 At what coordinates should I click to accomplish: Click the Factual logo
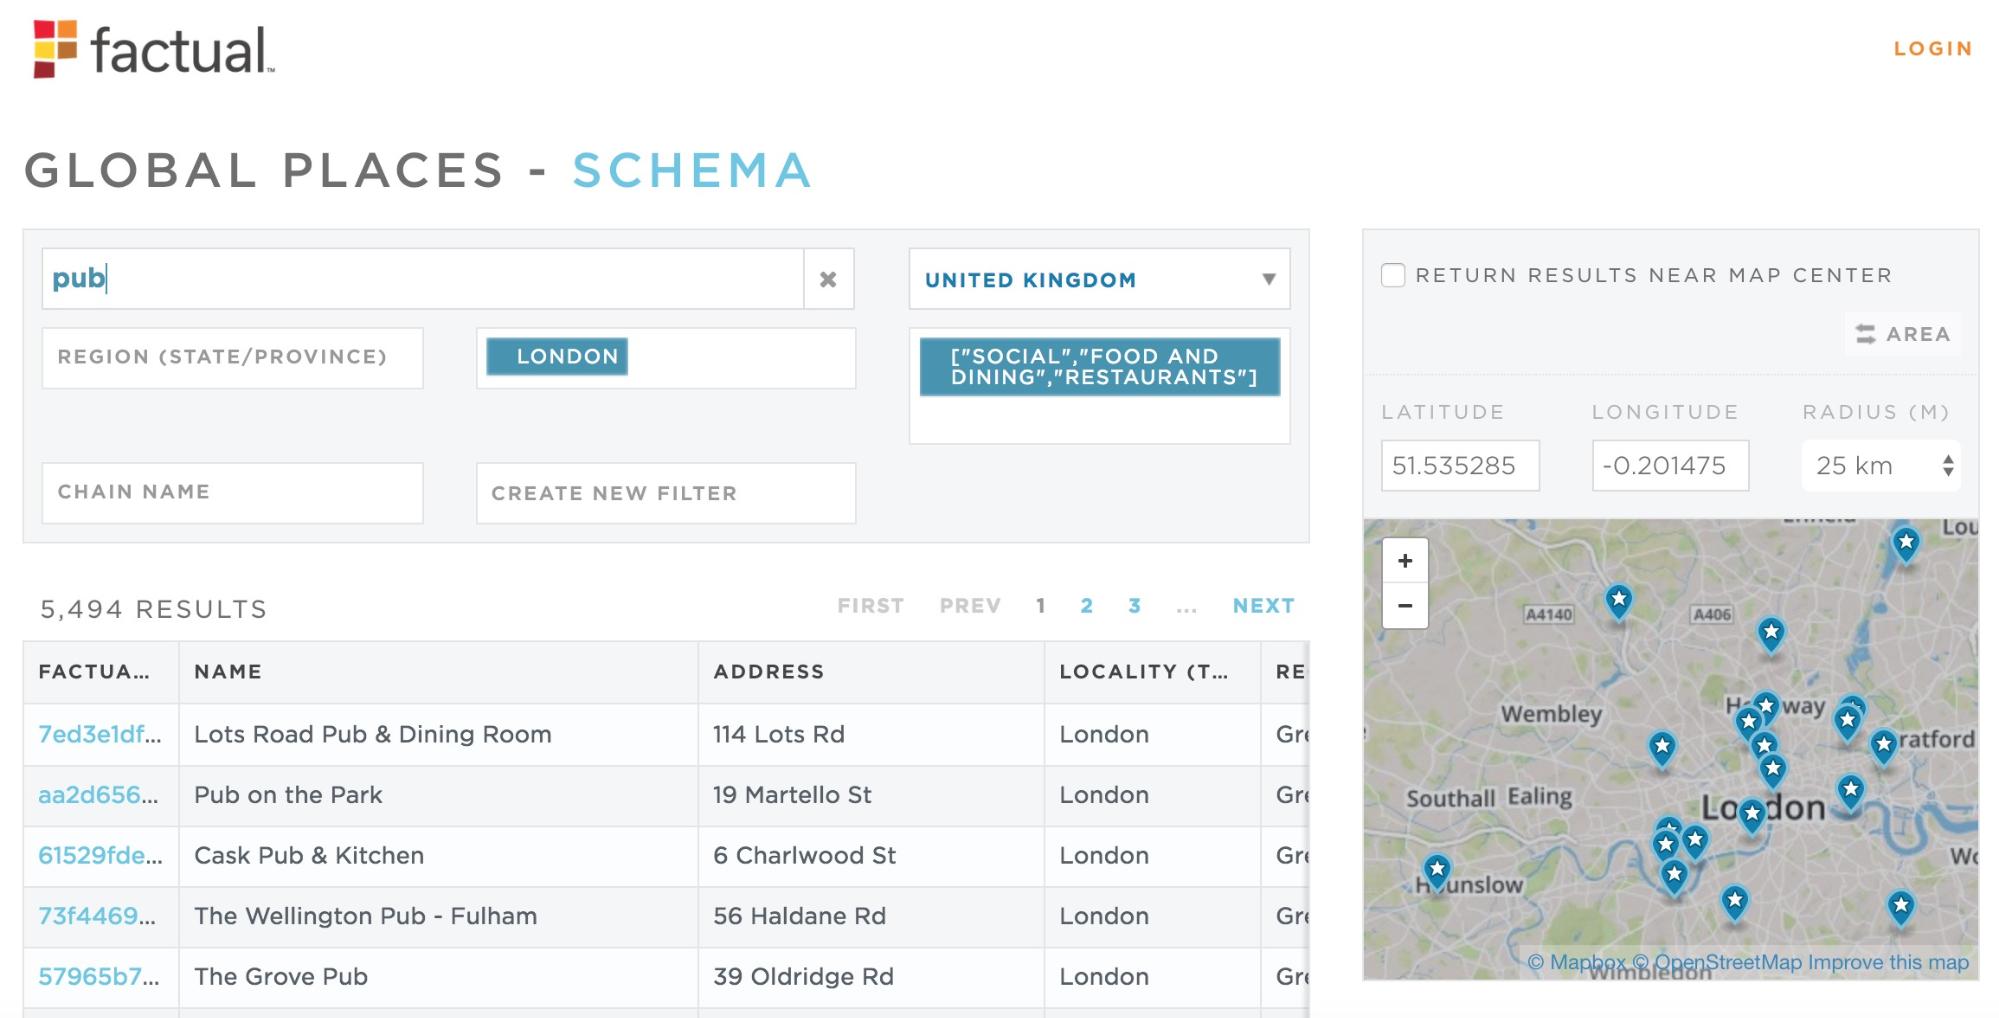154,49
